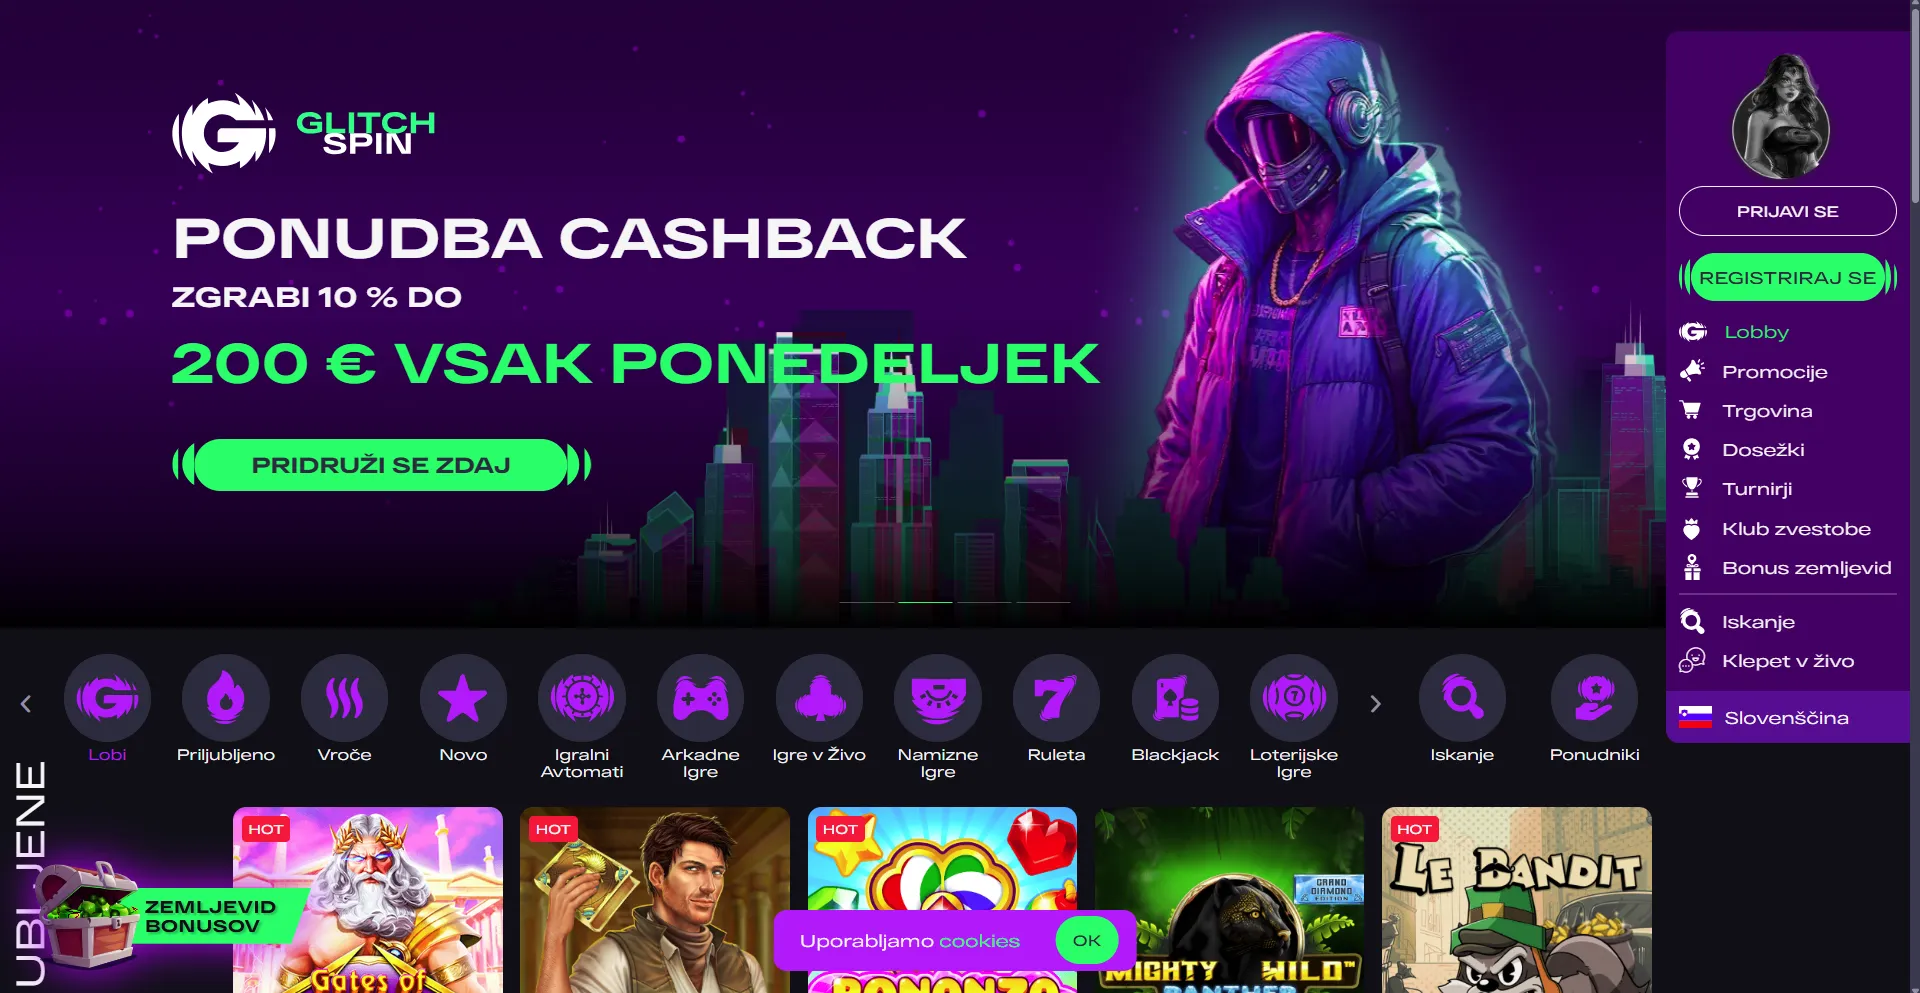This screenshot has height=993, width=1920.
Task: Click the Ponudniki providers icon
Action: tap(1594, 698)
